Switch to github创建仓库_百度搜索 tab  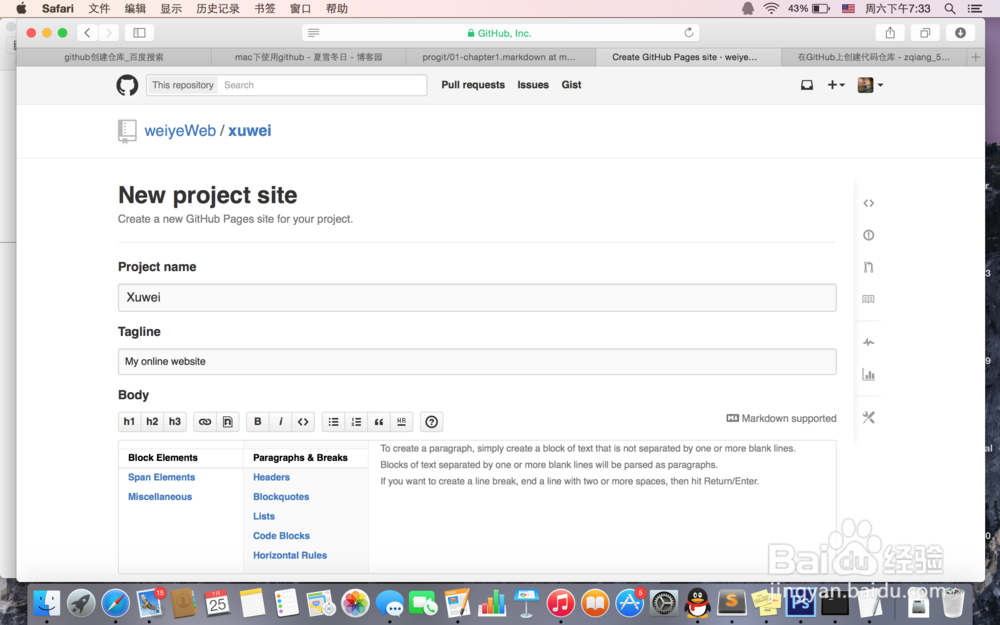[114, 57]
